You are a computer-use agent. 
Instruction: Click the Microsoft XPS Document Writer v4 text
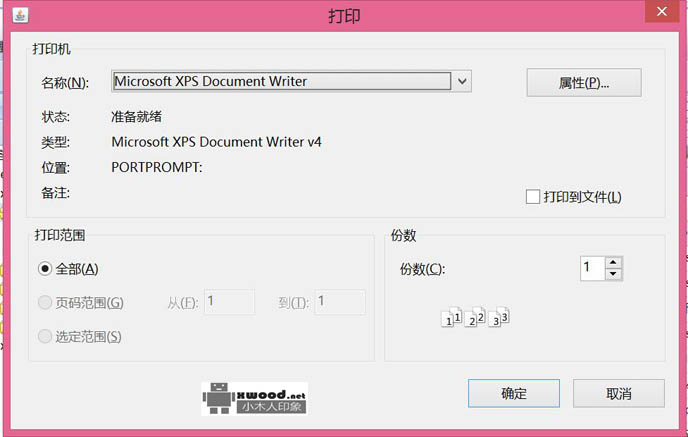click(216, 142)
